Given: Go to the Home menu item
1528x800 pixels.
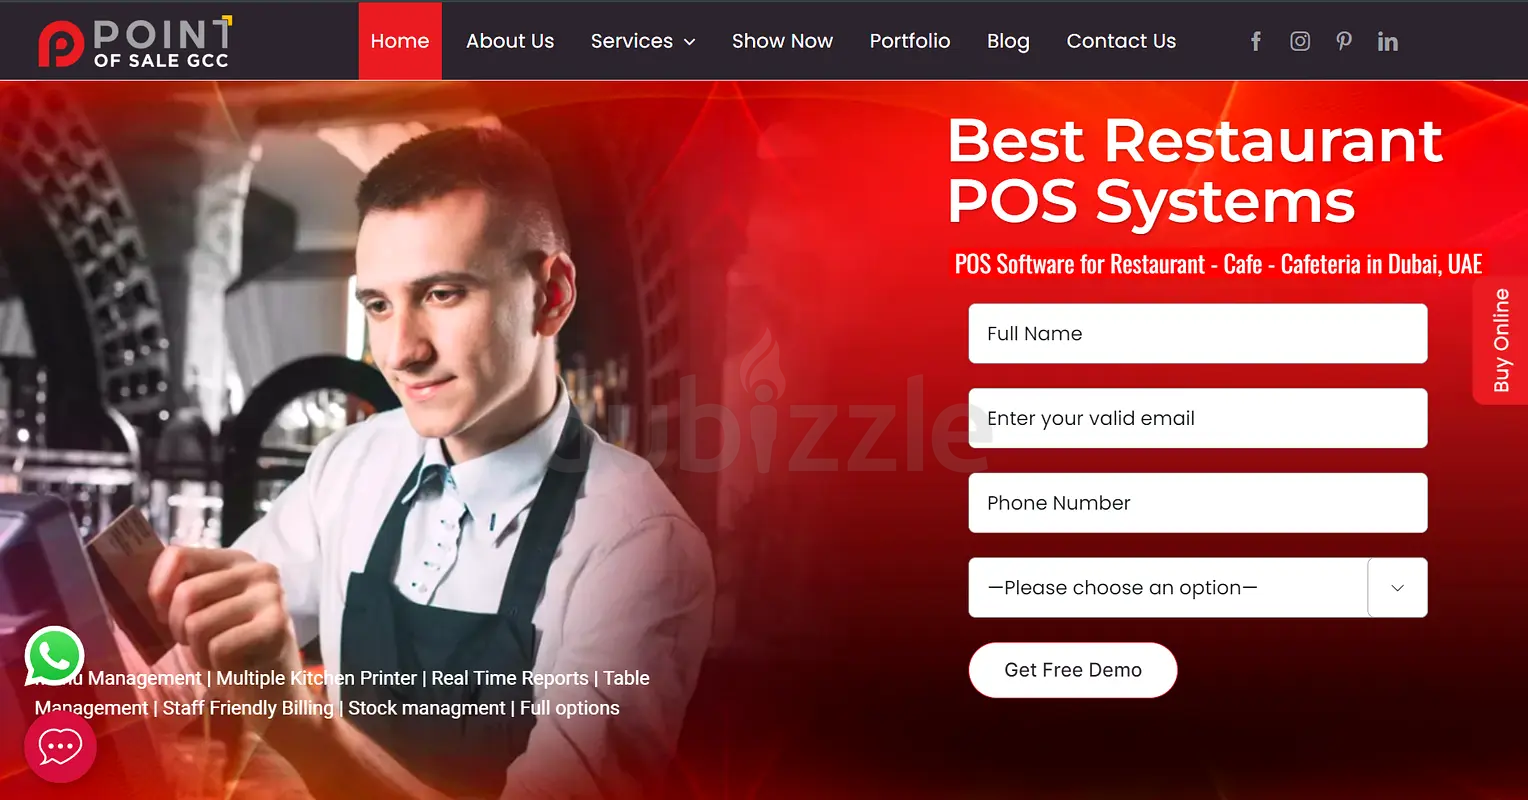Looking at the screenshot, I should [399, 41].
